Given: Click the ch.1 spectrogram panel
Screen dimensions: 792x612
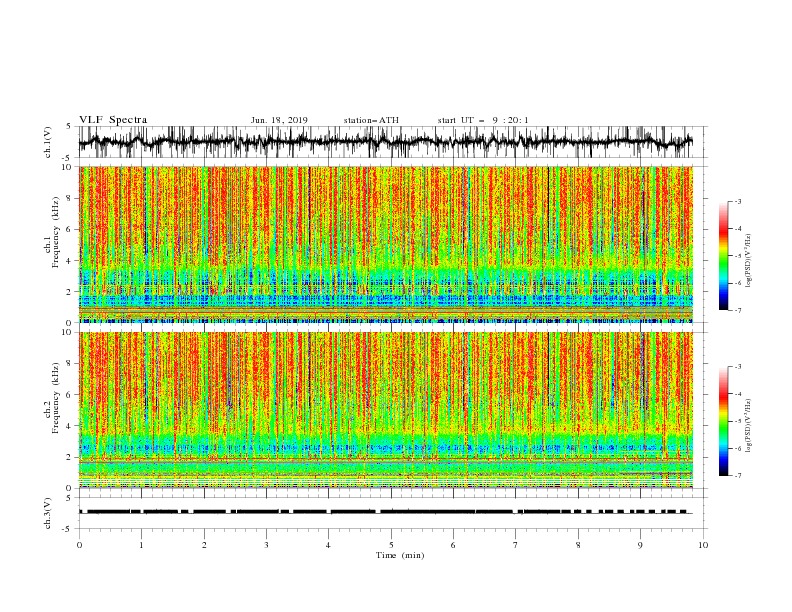Looking at the screenshot, I should click(385, 244).
